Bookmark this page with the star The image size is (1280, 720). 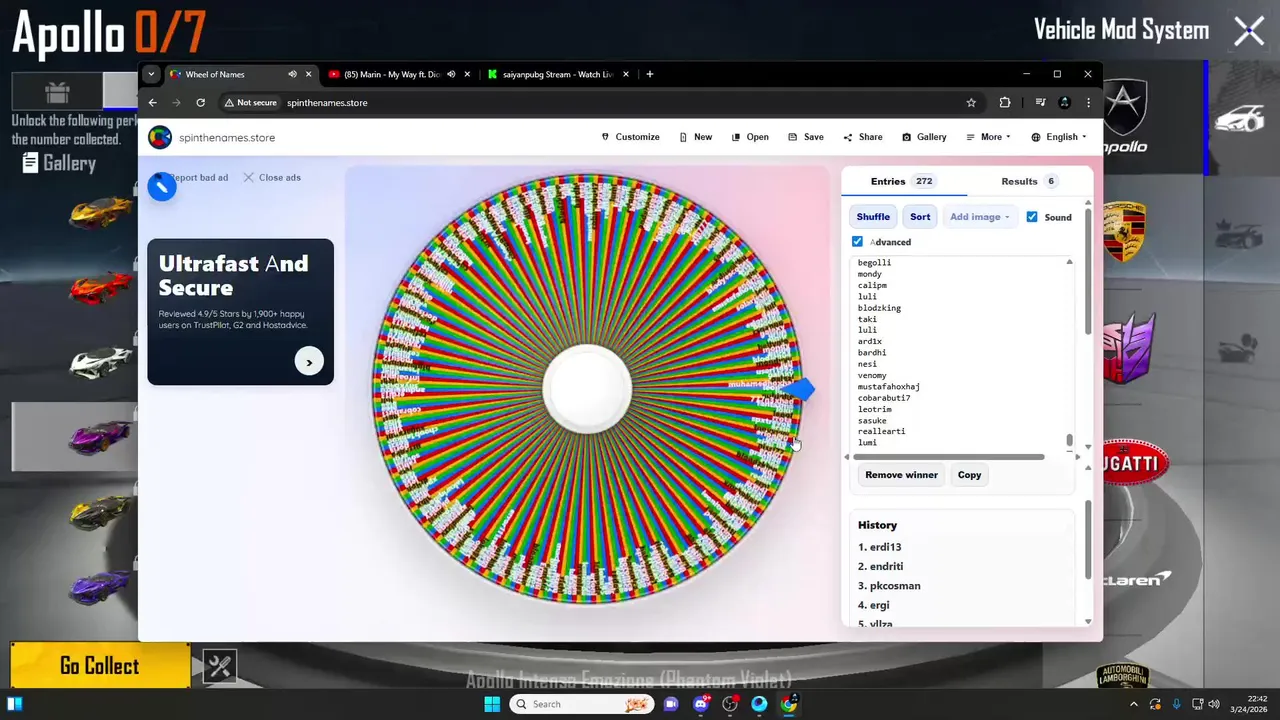coord(971,102)
